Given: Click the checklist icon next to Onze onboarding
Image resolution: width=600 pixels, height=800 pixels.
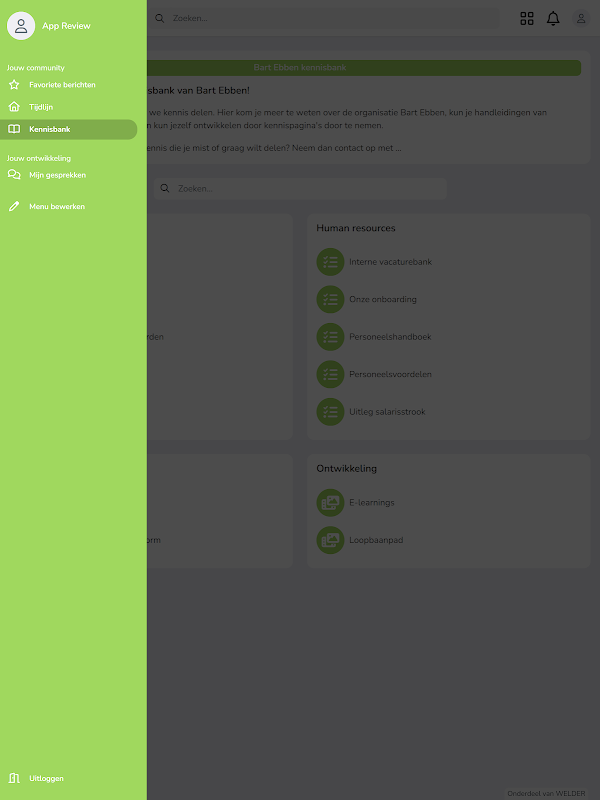Looking at the screenshot, I should coord(331,299).
